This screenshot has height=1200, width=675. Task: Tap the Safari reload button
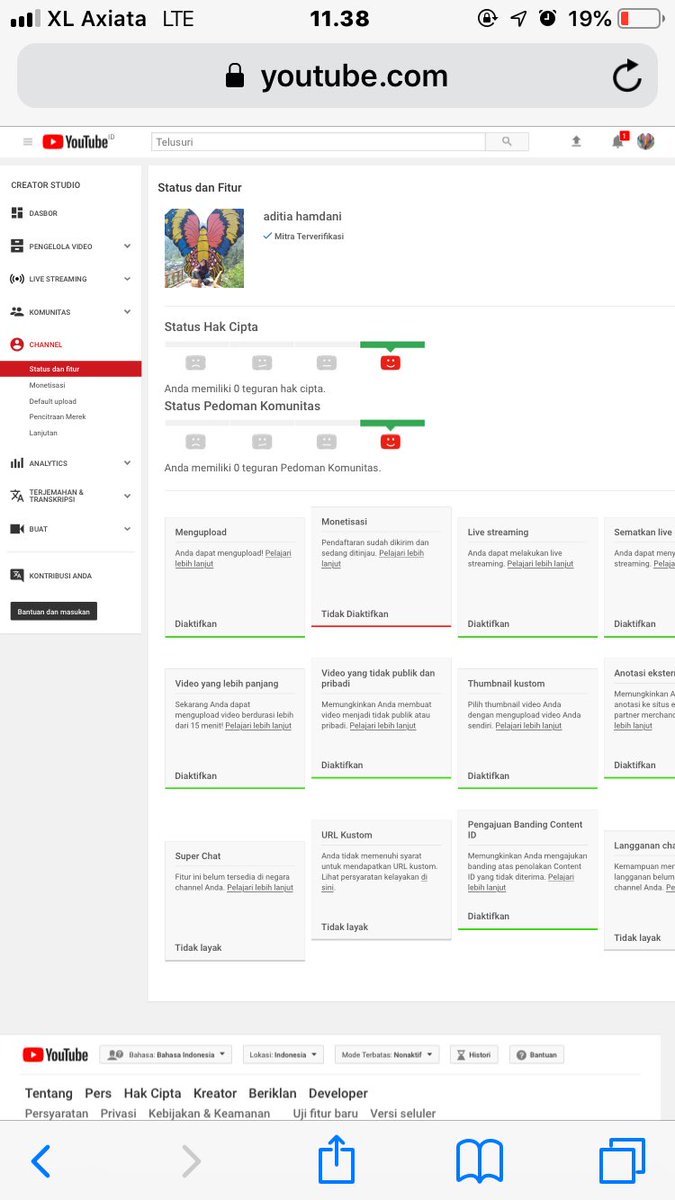[x=627, y=76]
